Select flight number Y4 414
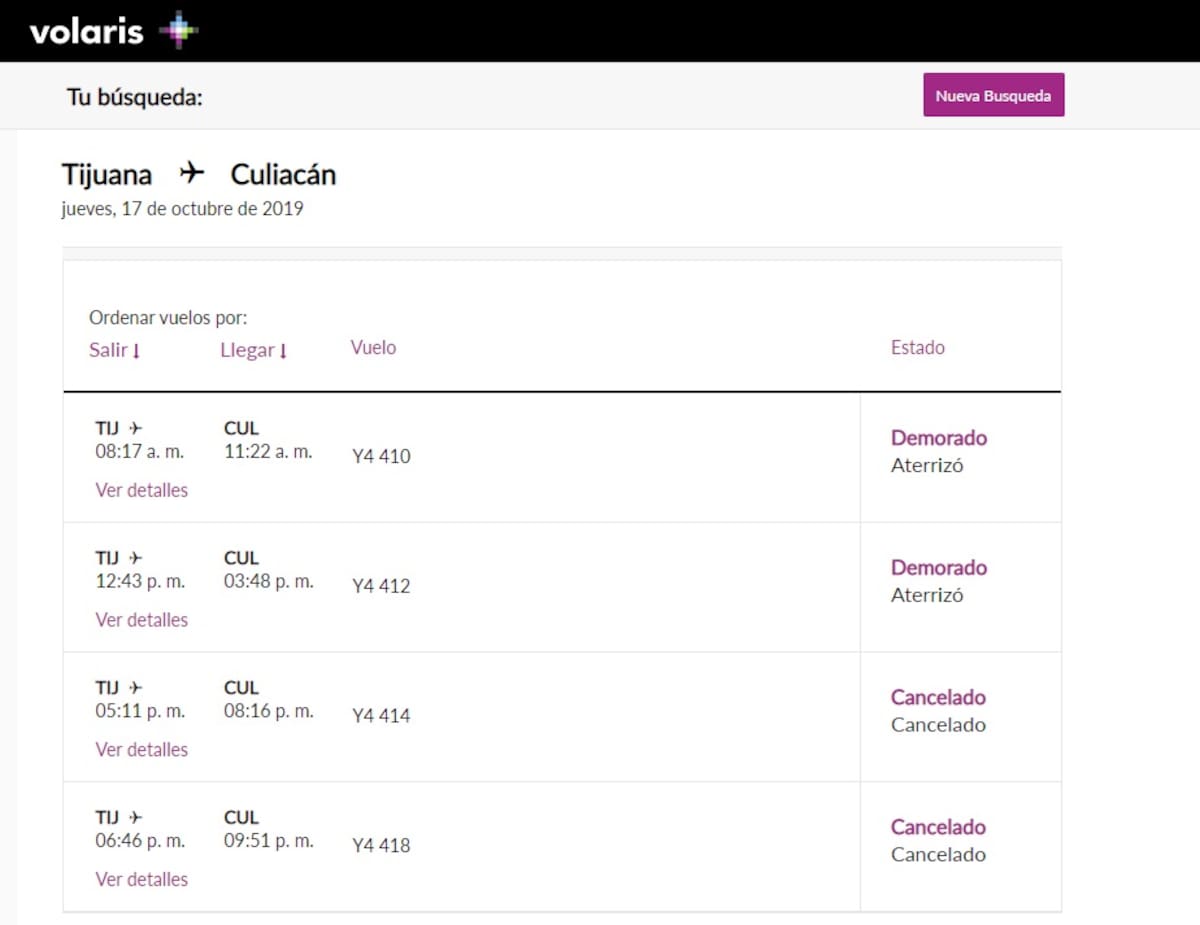This screenshot has height=925, width=1200. (381, 716)
